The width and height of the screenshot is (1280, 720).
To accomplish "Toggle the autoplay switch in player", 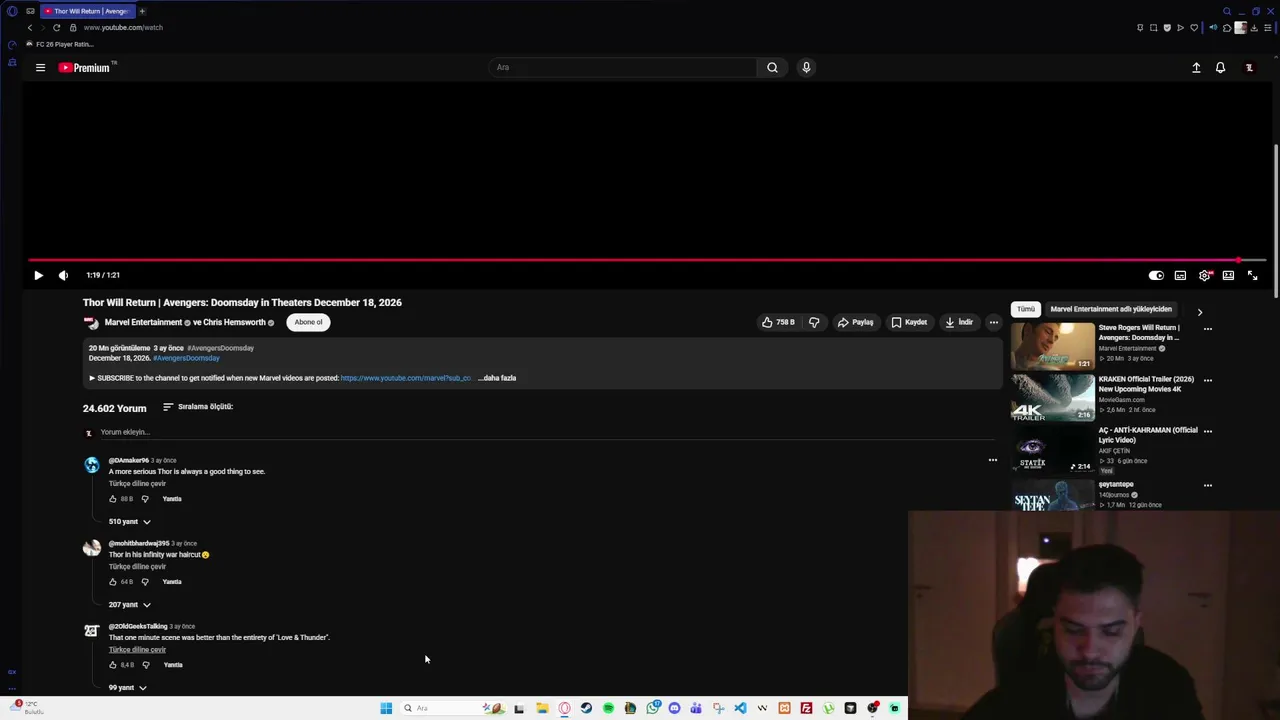I will pos(1156,275).
